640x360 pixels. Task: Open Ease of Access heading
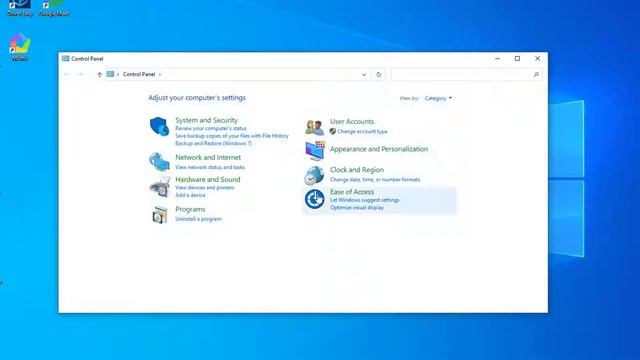point(352,192)
